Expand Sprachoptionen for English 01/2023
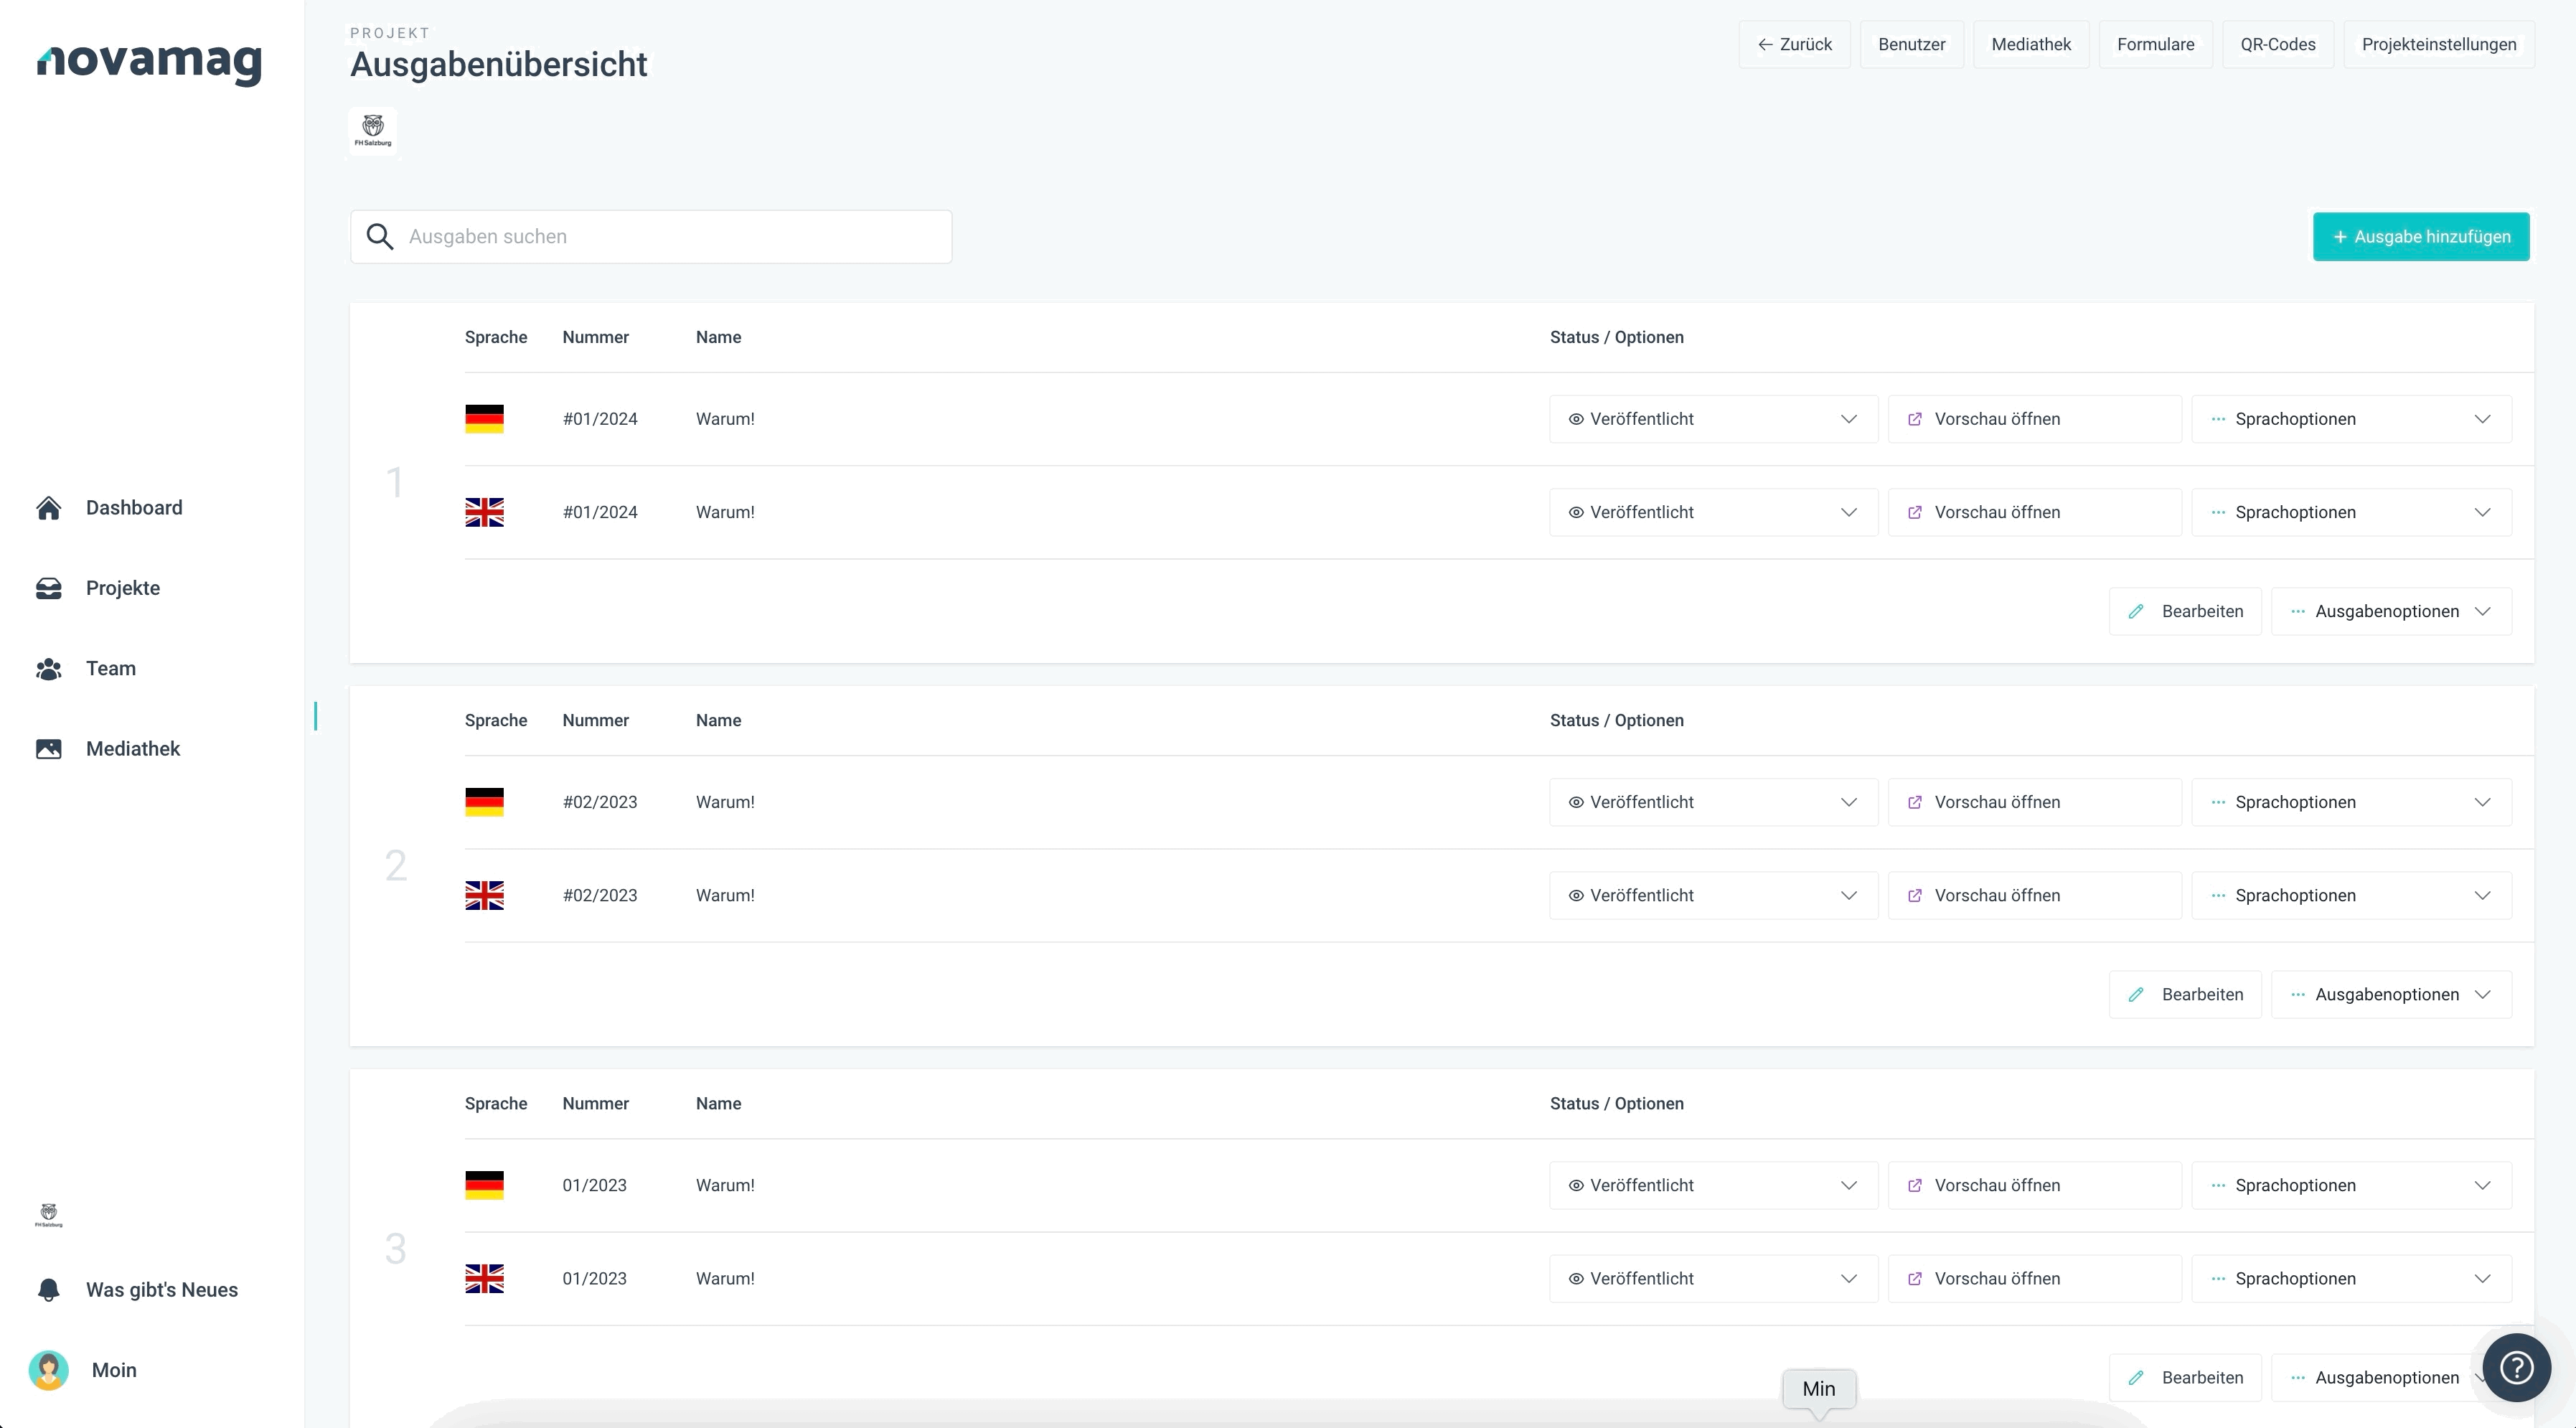 click(x=2352, y=1278)
